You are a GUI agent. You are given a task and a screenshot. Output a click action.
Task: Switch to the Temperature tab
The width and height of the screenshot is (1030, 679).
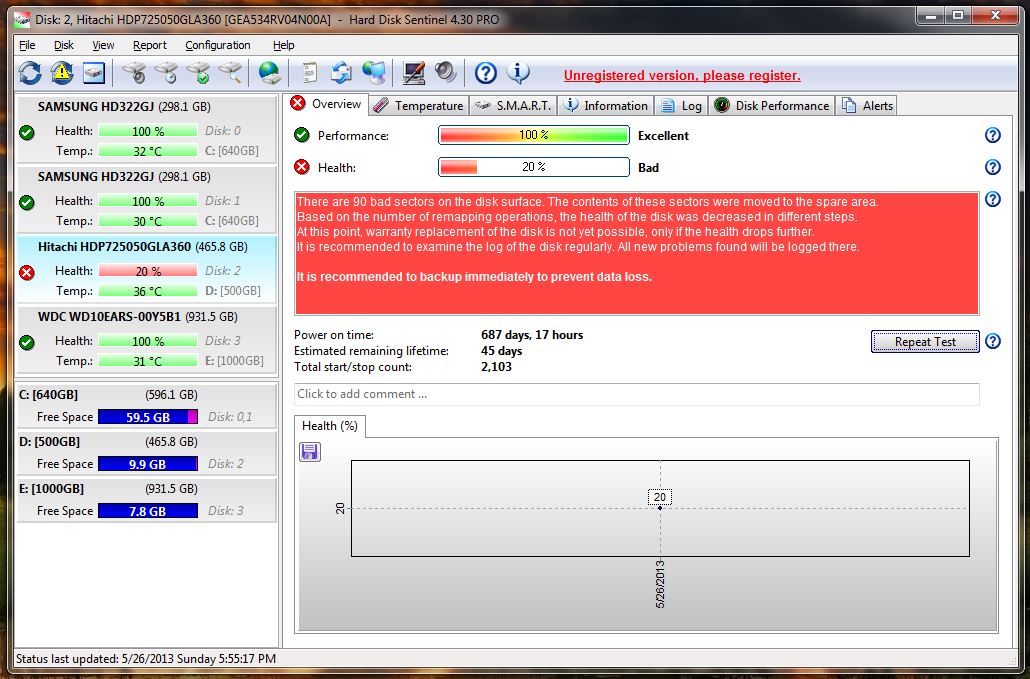418,106
